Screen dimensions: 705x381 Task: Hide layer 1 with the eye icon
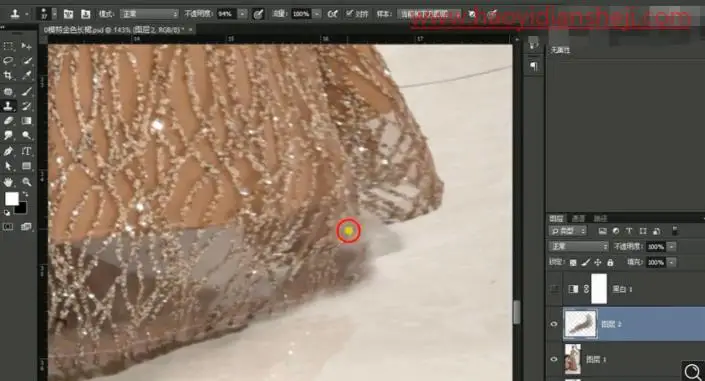click(554, 359)
